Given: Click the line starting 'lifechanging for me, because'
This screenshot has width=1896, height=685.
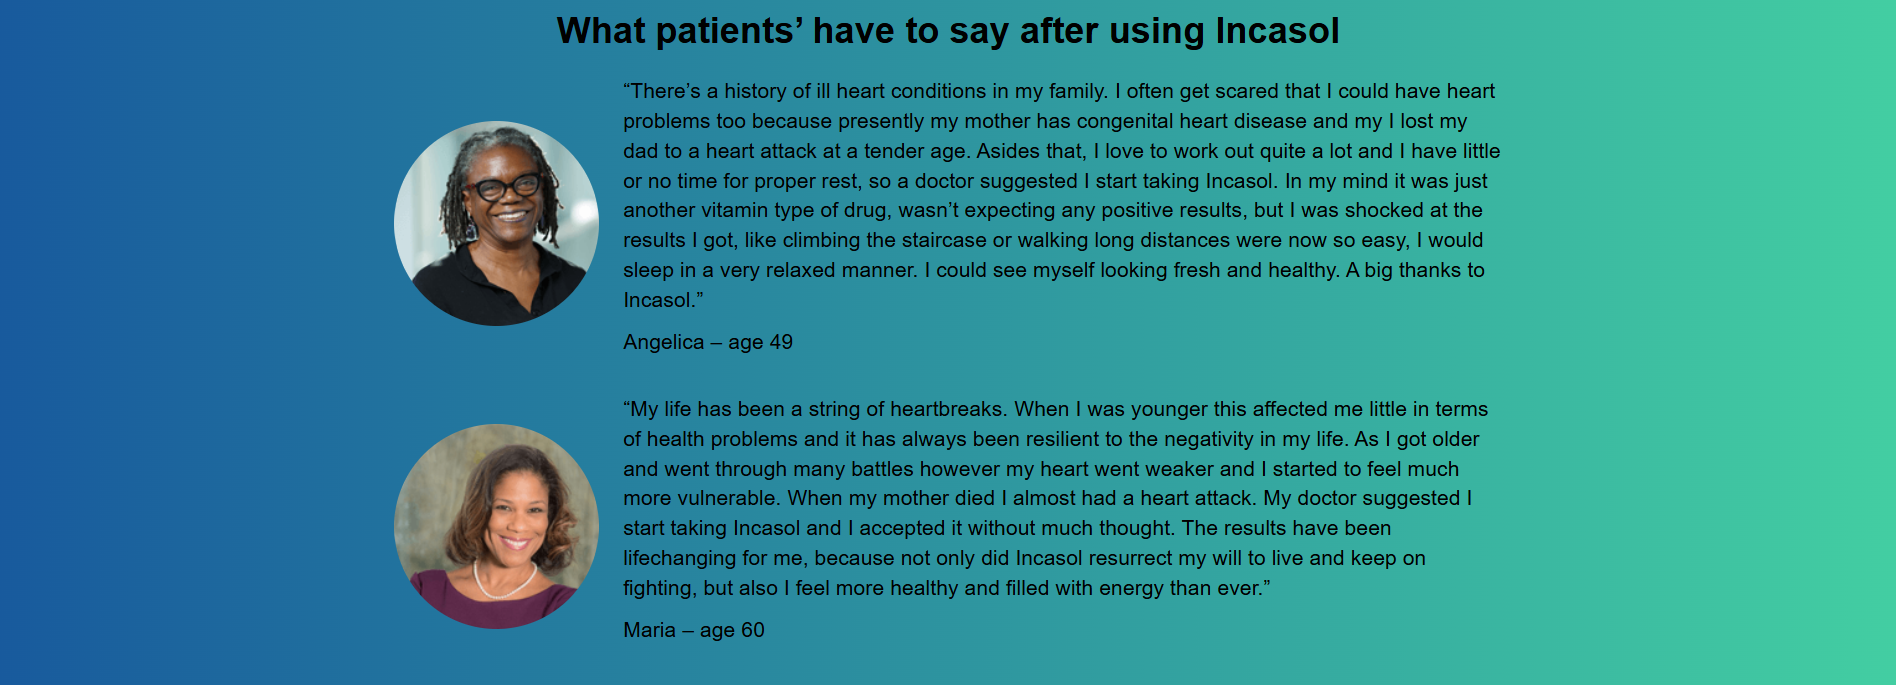Looking at the screenshot, I should pyautogui.click(x=1024, y=558).
